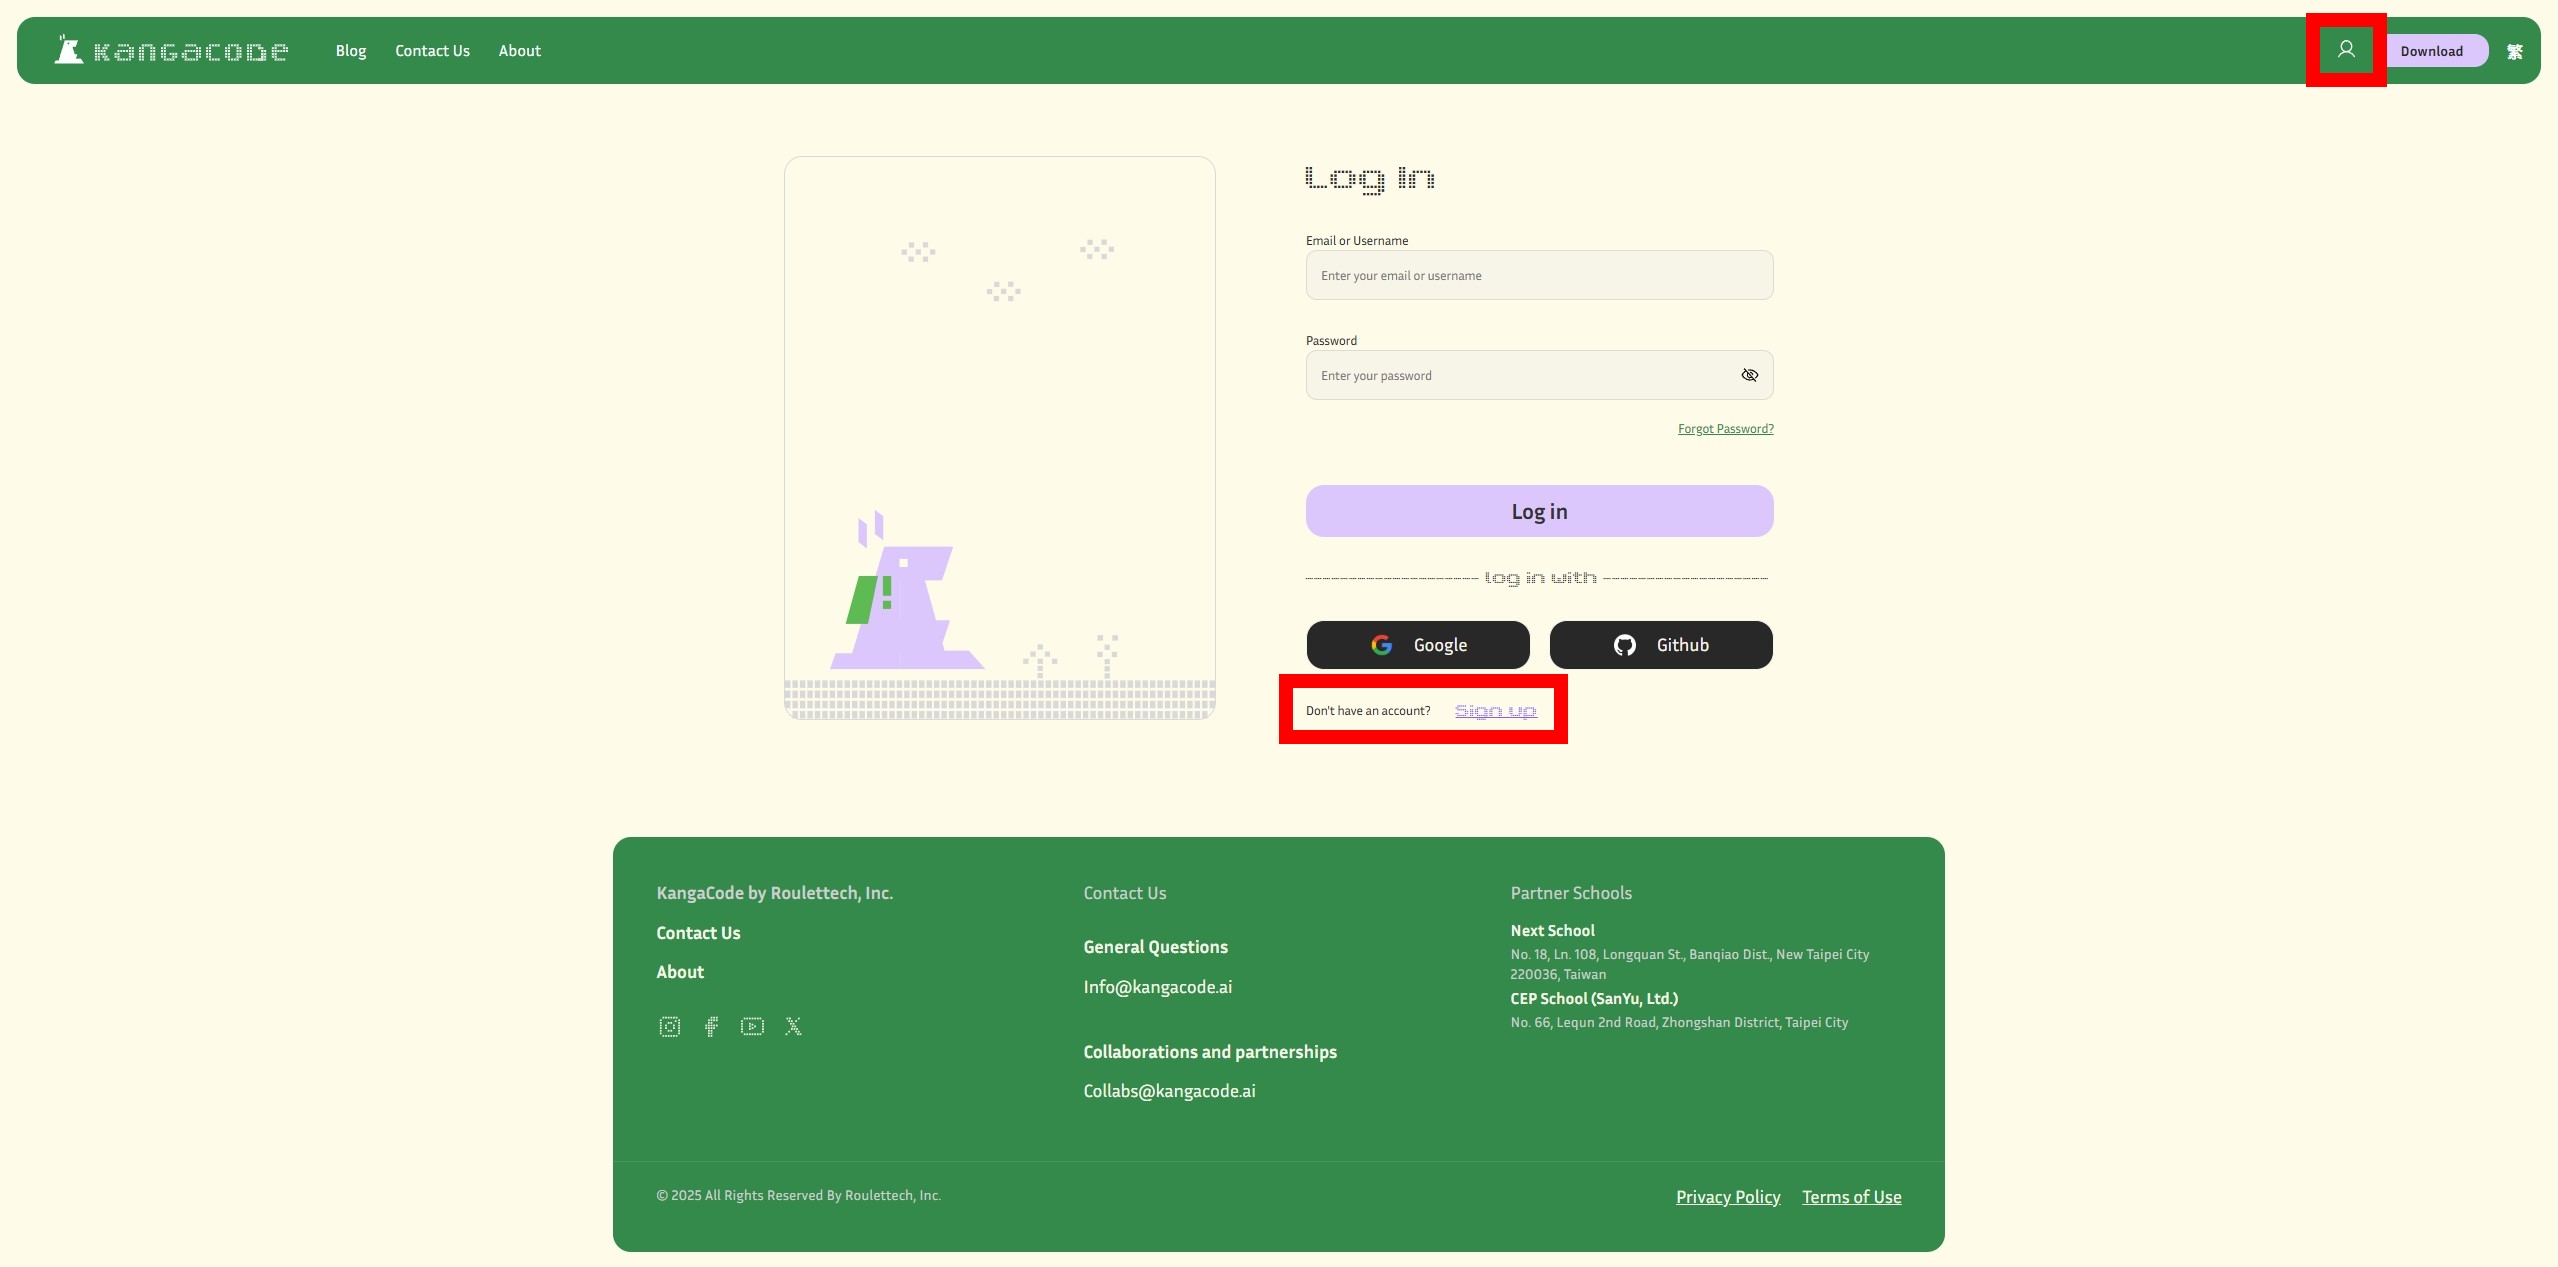2558x1267 pixels.
Task: Submit with the Log in button
Action: tap(1540, 511)
